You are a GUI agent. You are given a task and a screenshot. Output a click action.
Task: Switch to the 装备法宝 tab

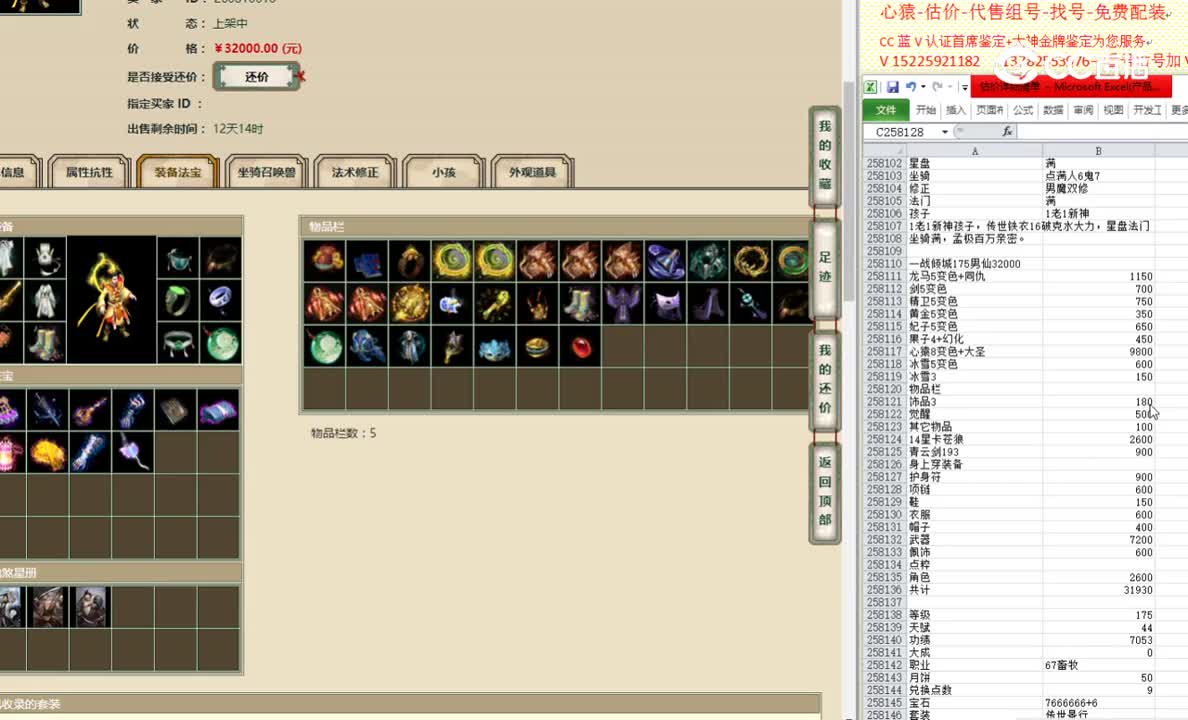178,172
